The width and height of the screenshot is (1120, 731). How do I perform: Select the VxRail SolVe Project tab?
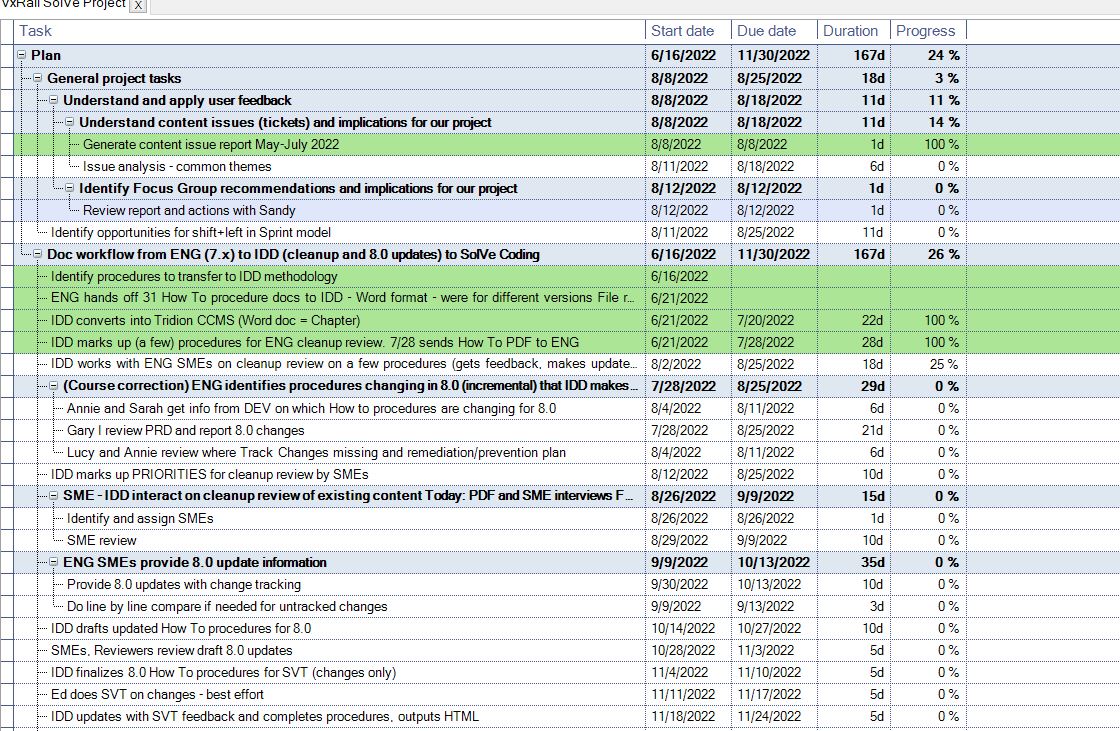tap(64, 5)
